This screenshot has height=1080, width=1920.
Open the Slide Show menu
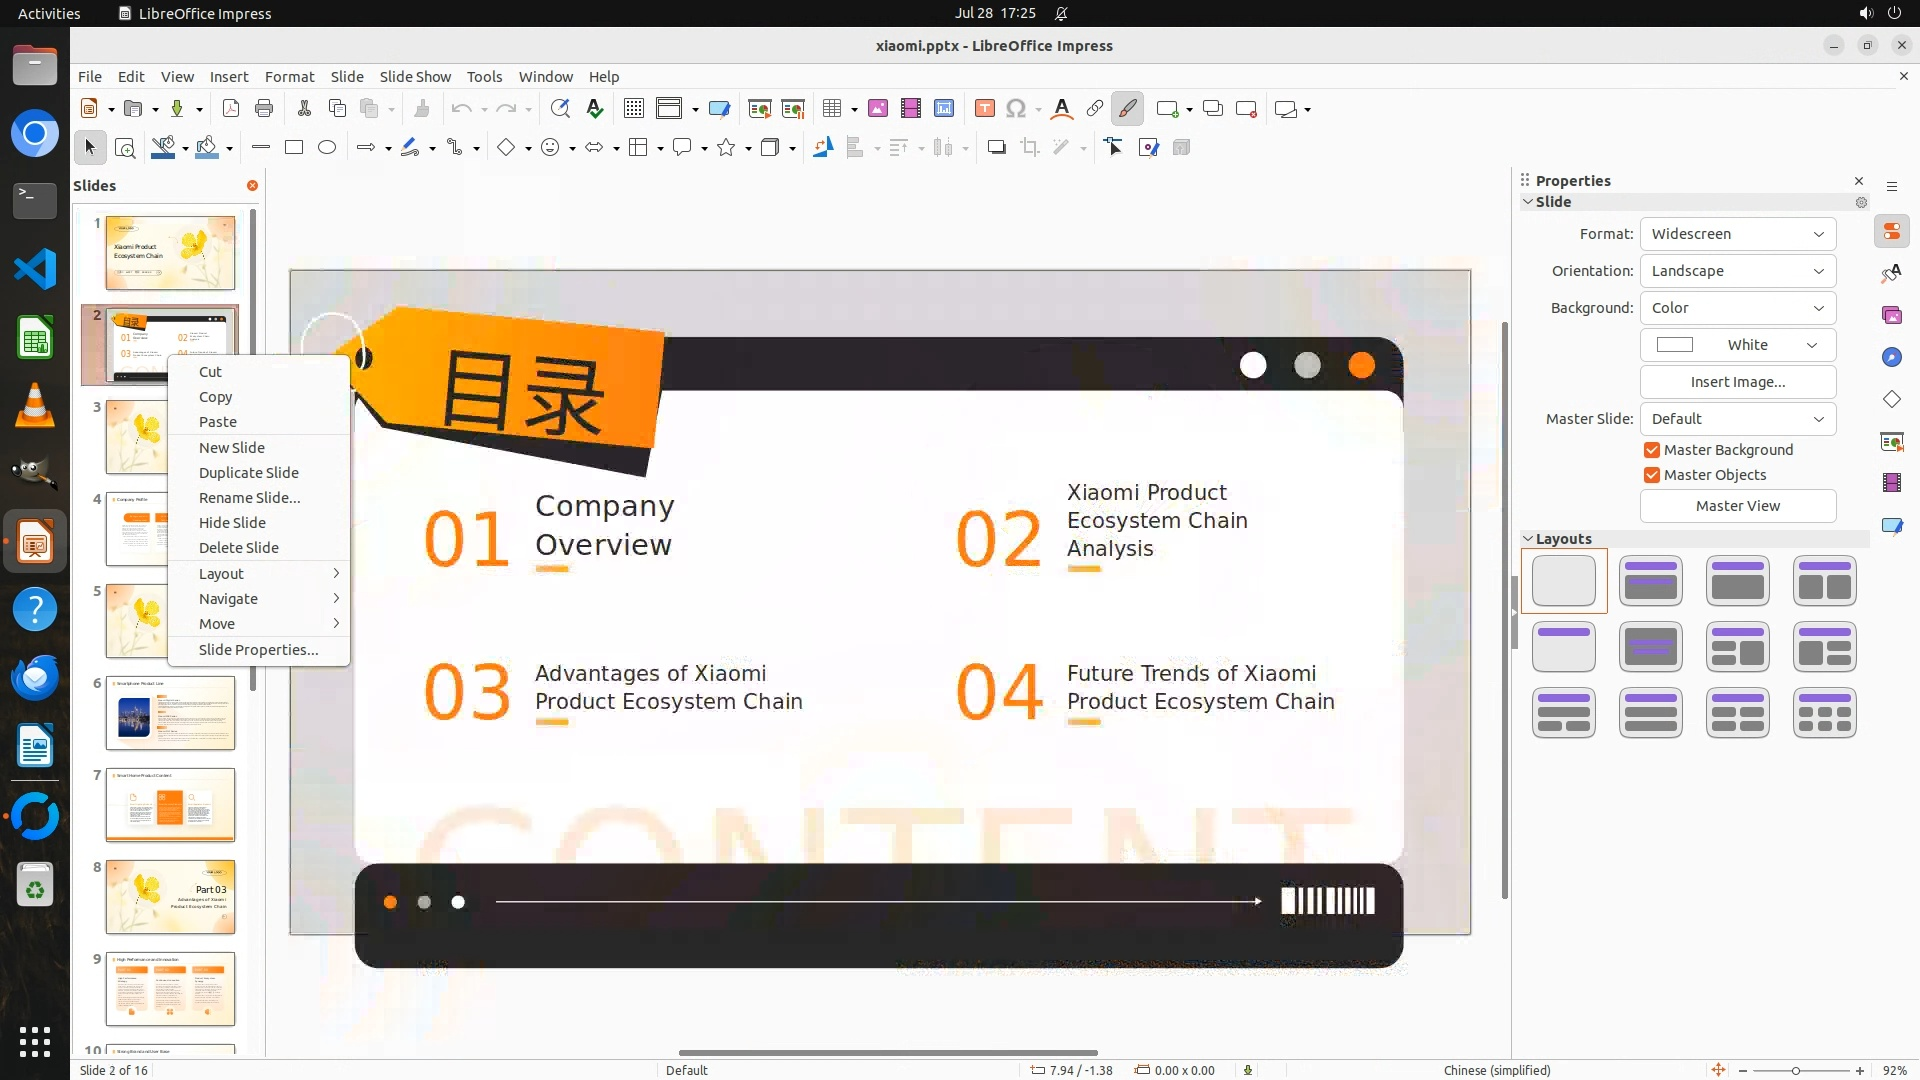pos(415,77)
